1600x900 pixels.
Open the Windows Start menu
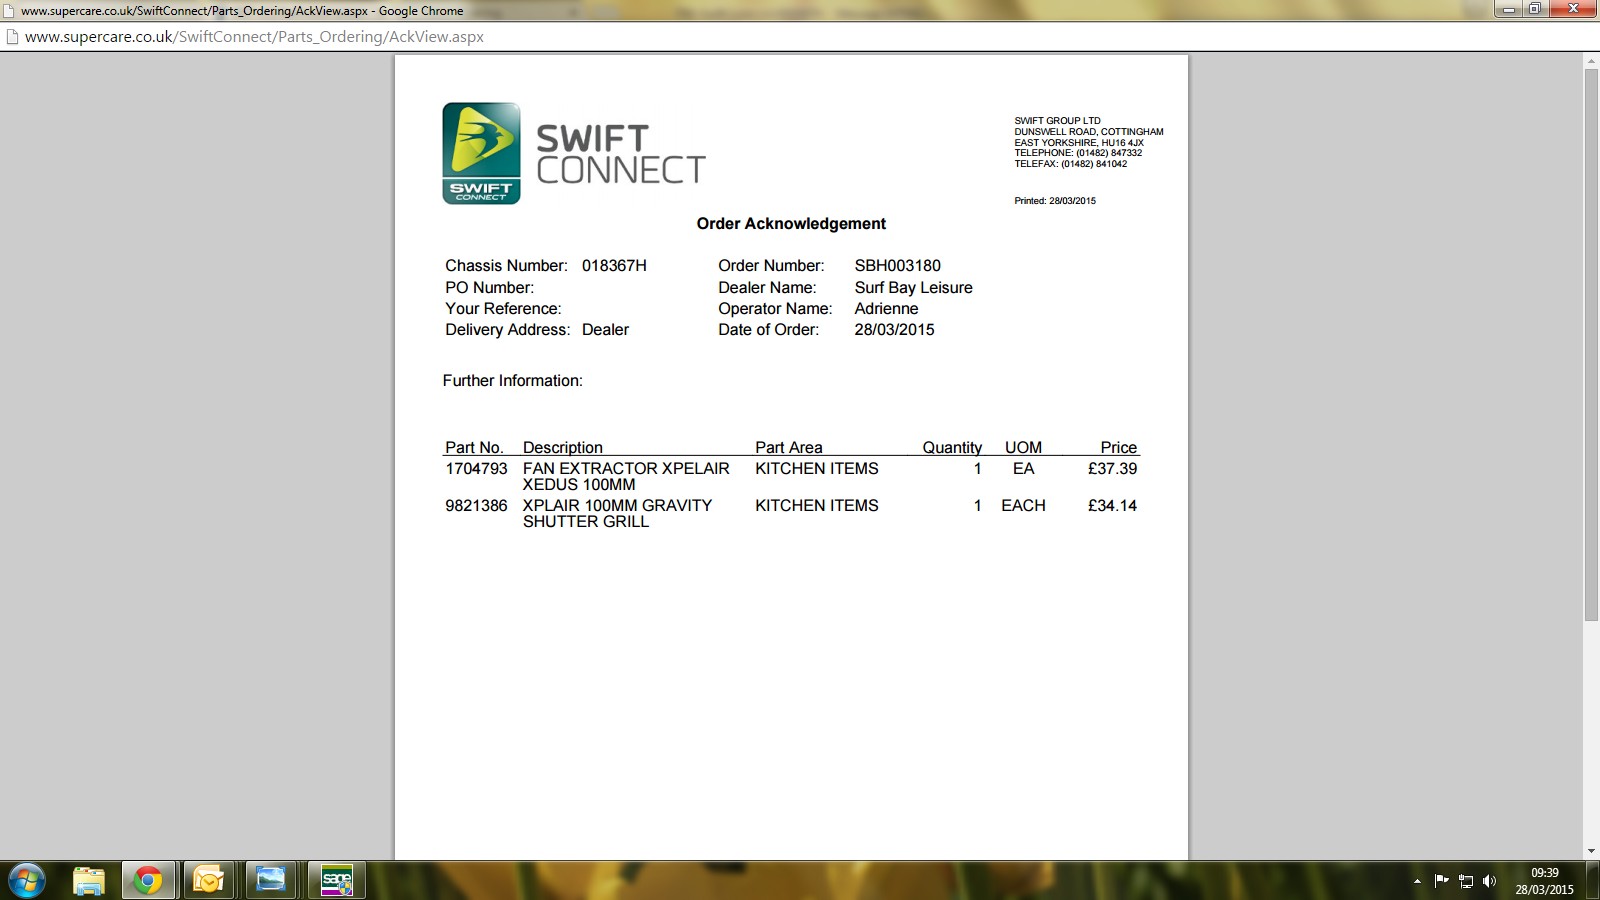[x=26, y=880]
